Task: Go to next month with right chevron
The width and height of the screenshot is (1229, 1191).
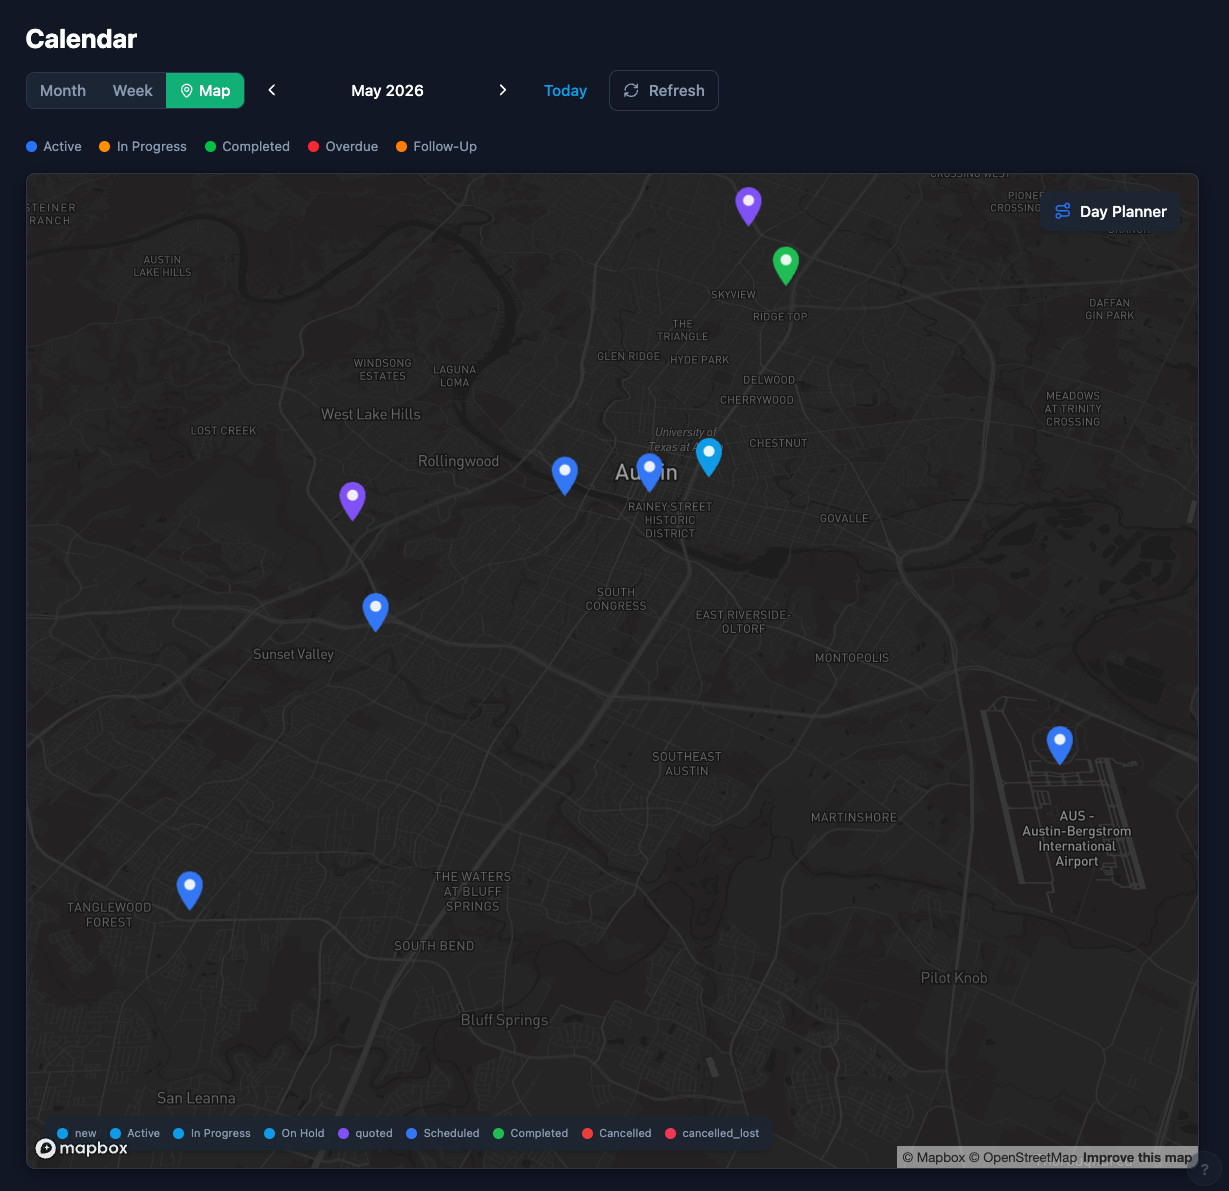Action: click(503, 90)
